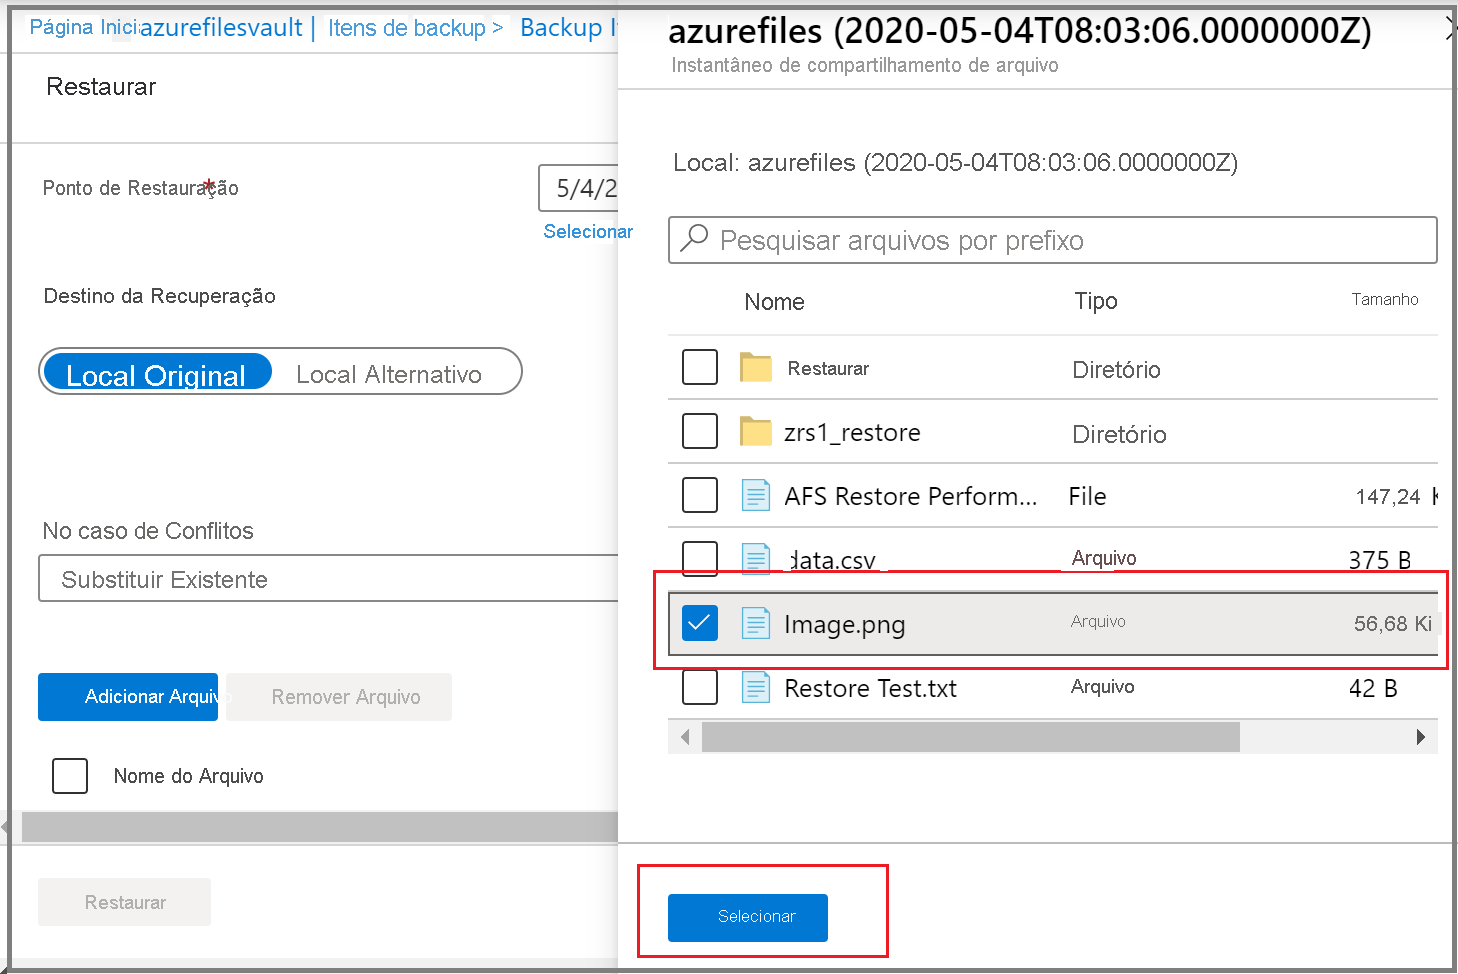The height and width of the screenshot is (974, 1458).
Task: Open the zrs1_restore directory name
Action: 852,432
